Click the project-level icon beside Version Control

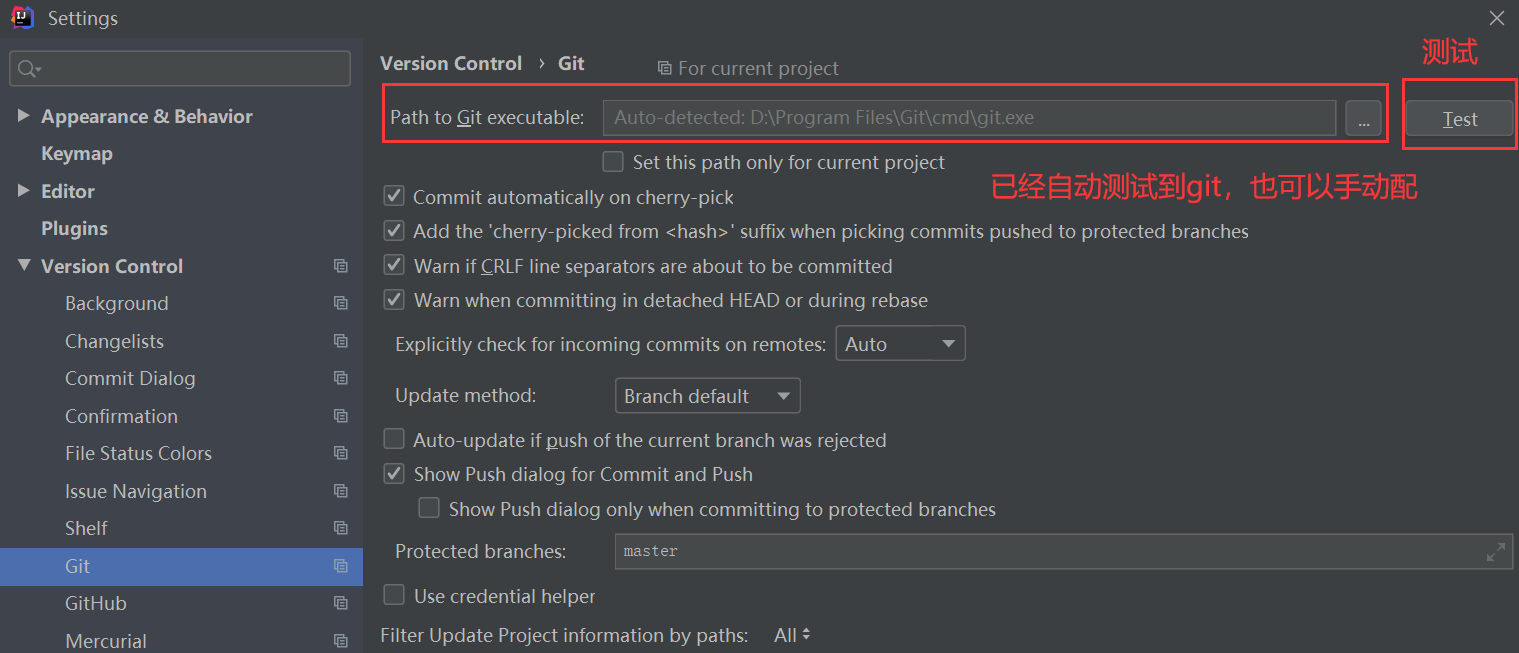point(341,266)
